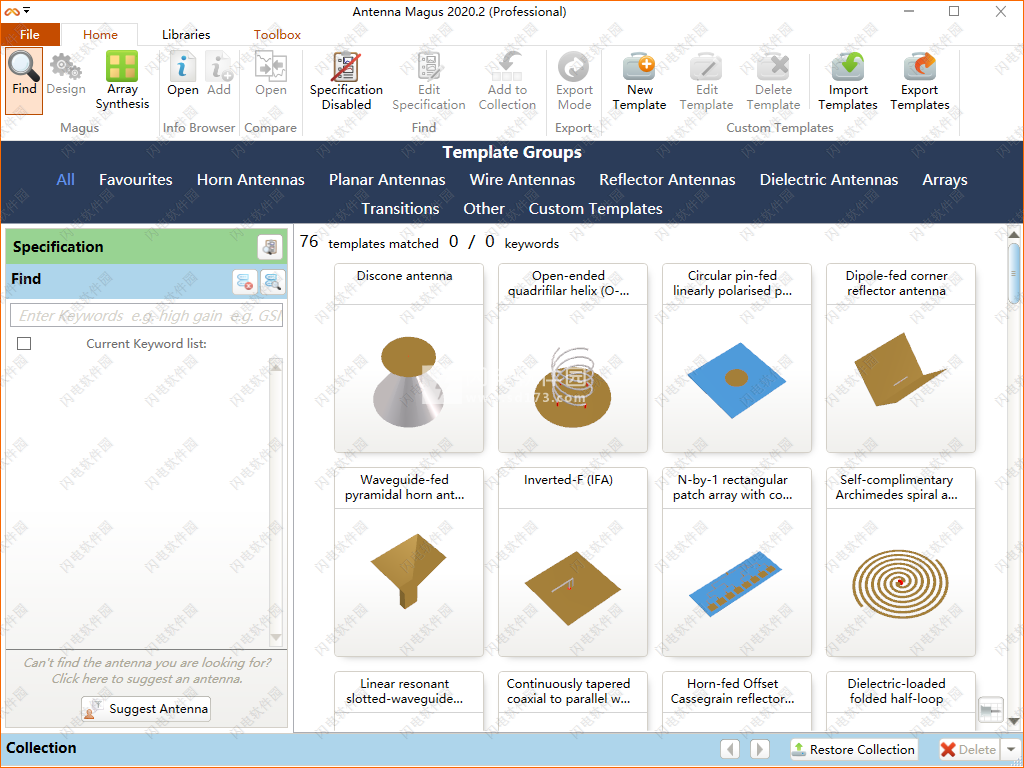Switch to the Toolbox ribbon tab
1024x768 pixels.
pos(278,35)
